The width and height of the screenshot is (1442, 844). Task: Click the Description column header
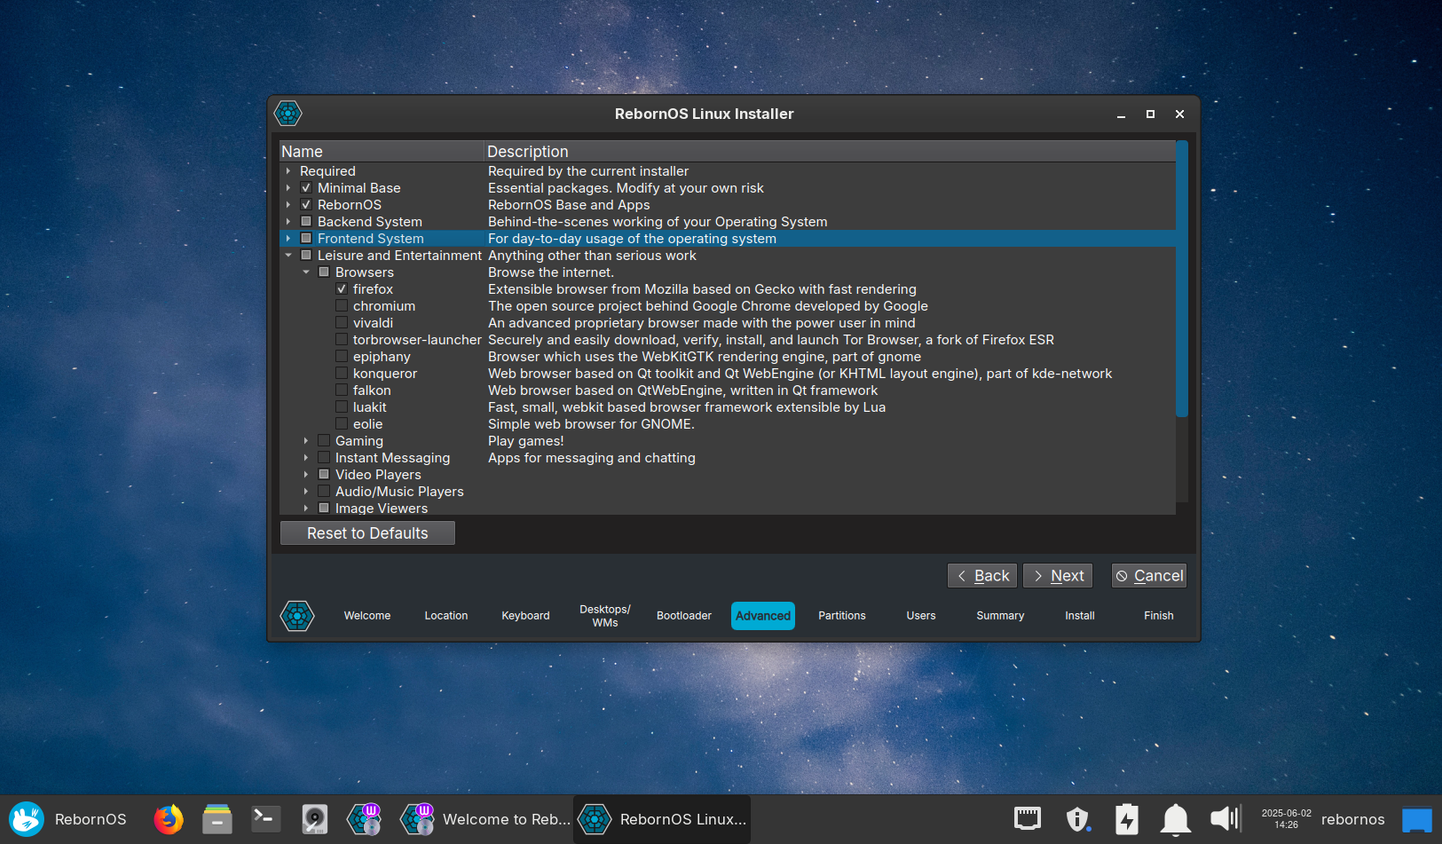[x=830, y=152]
